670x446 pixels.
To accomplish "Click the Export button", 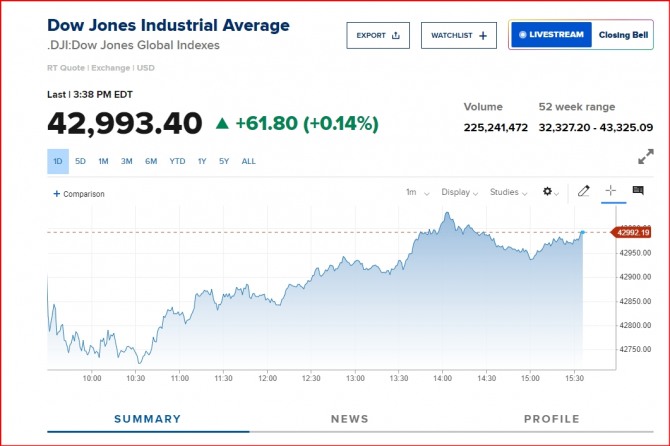I will [378, 35].
